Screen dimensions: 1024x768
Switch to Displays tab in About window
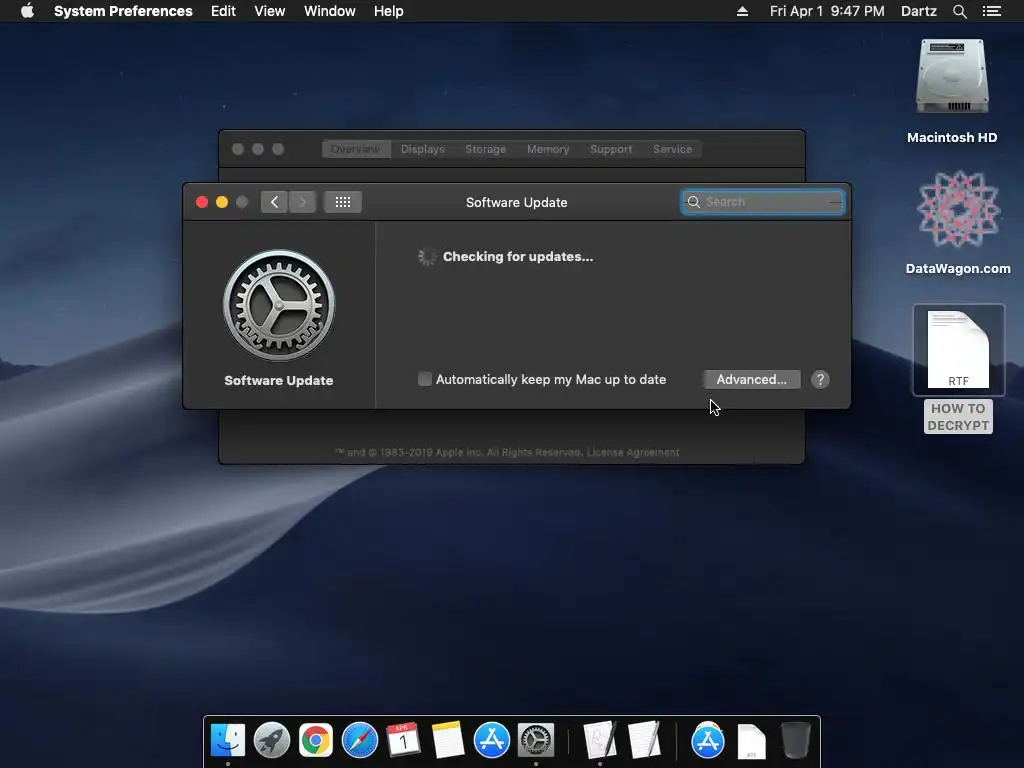423,149
